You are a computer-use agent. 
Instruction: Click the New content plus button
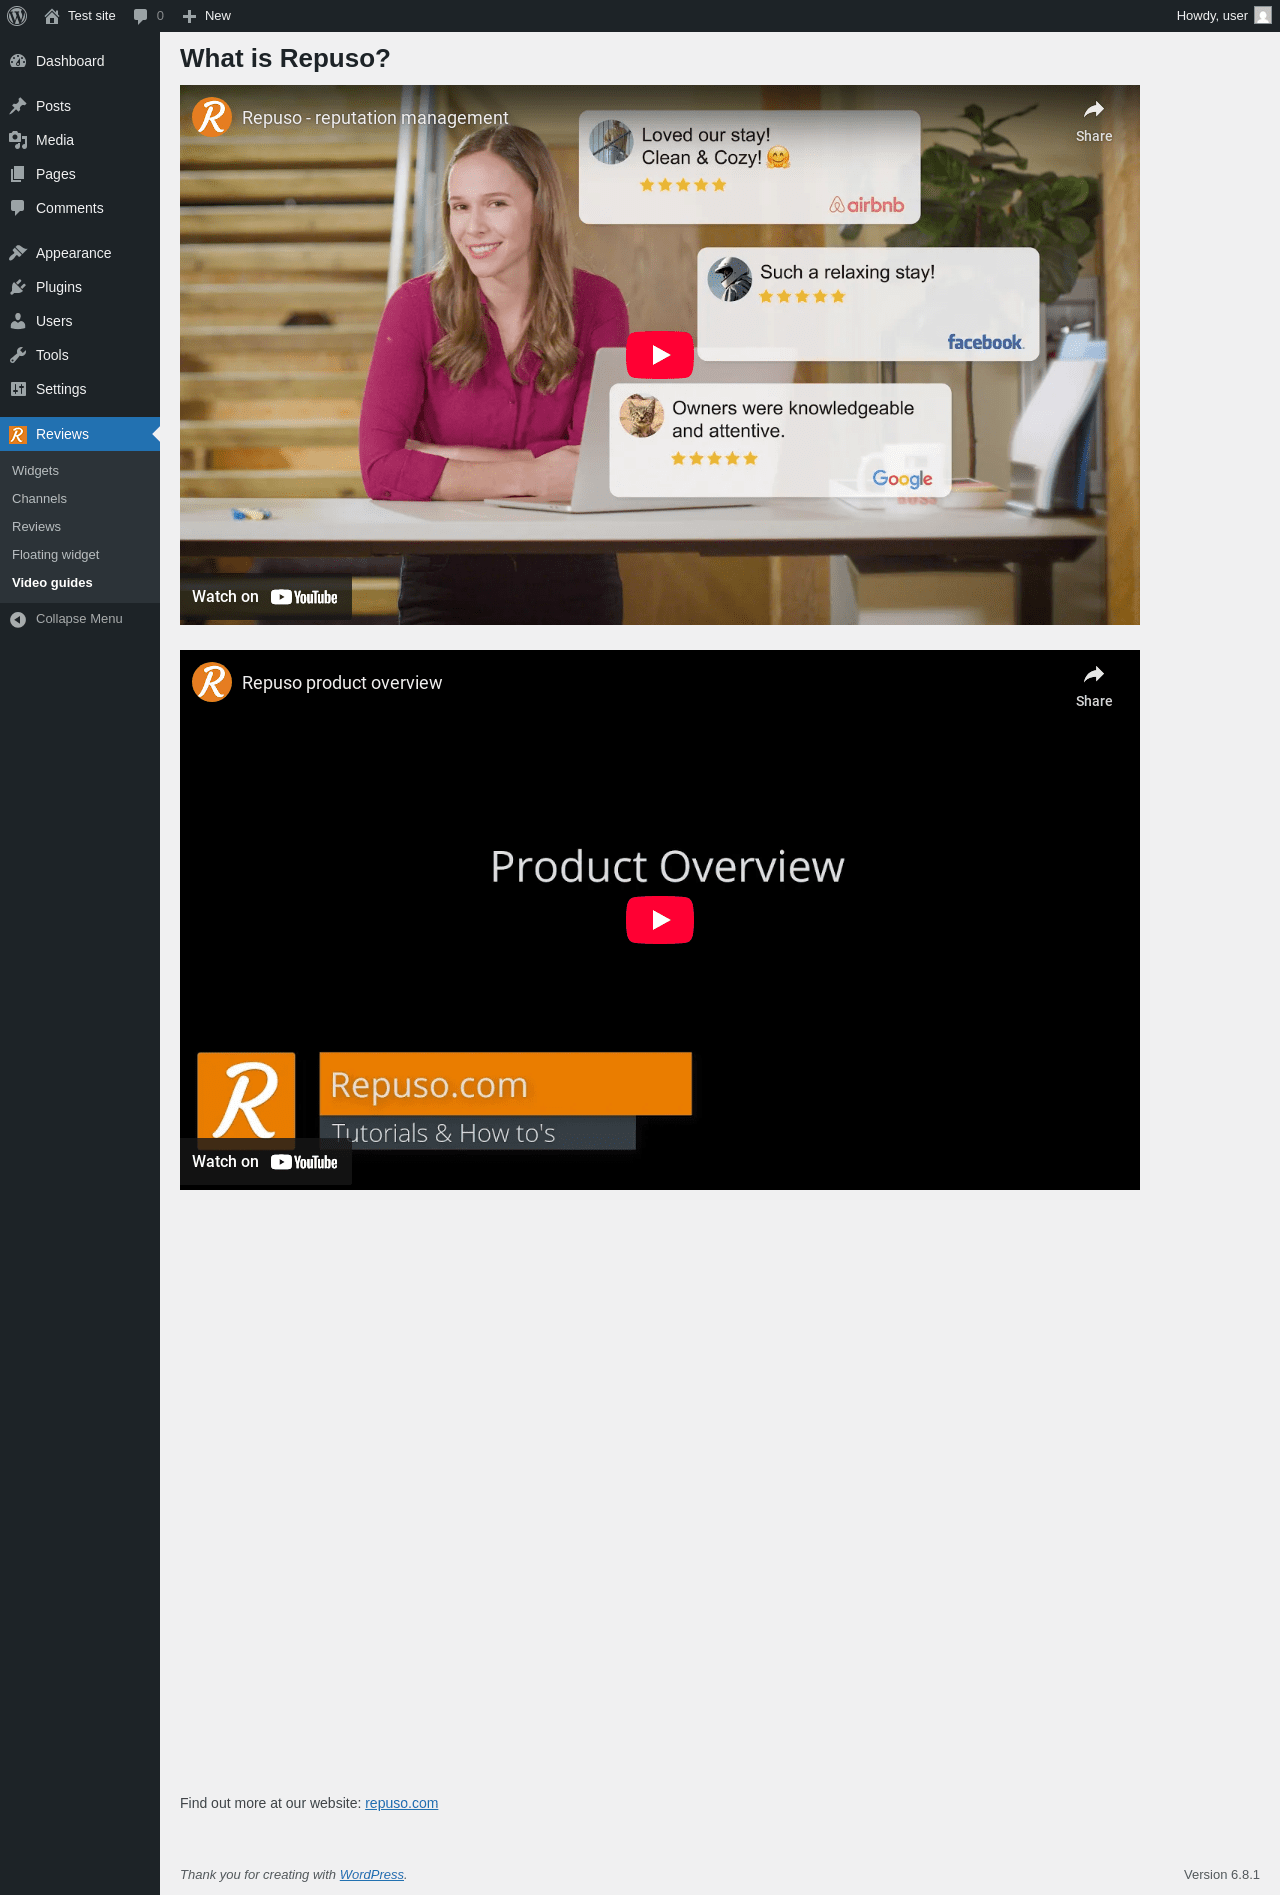207,16
